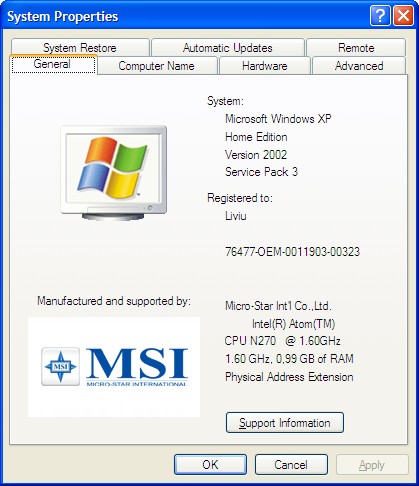
Task: Click the greyed Apply button
Action: (x=372, y=464)
